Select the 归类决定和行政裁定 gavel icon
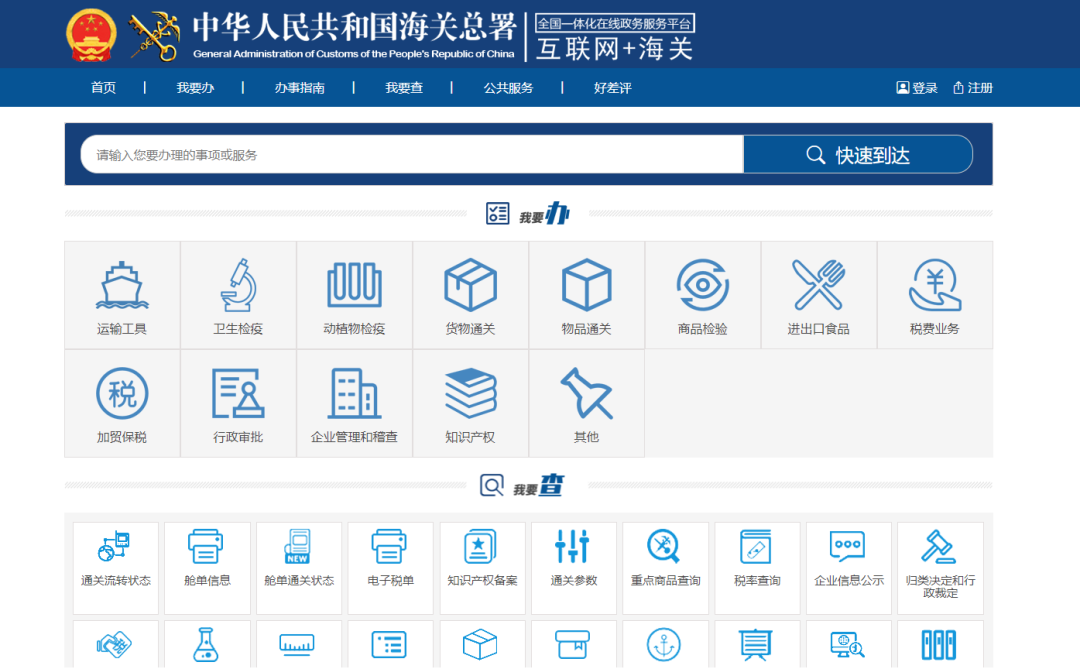 tap(938, 546)
